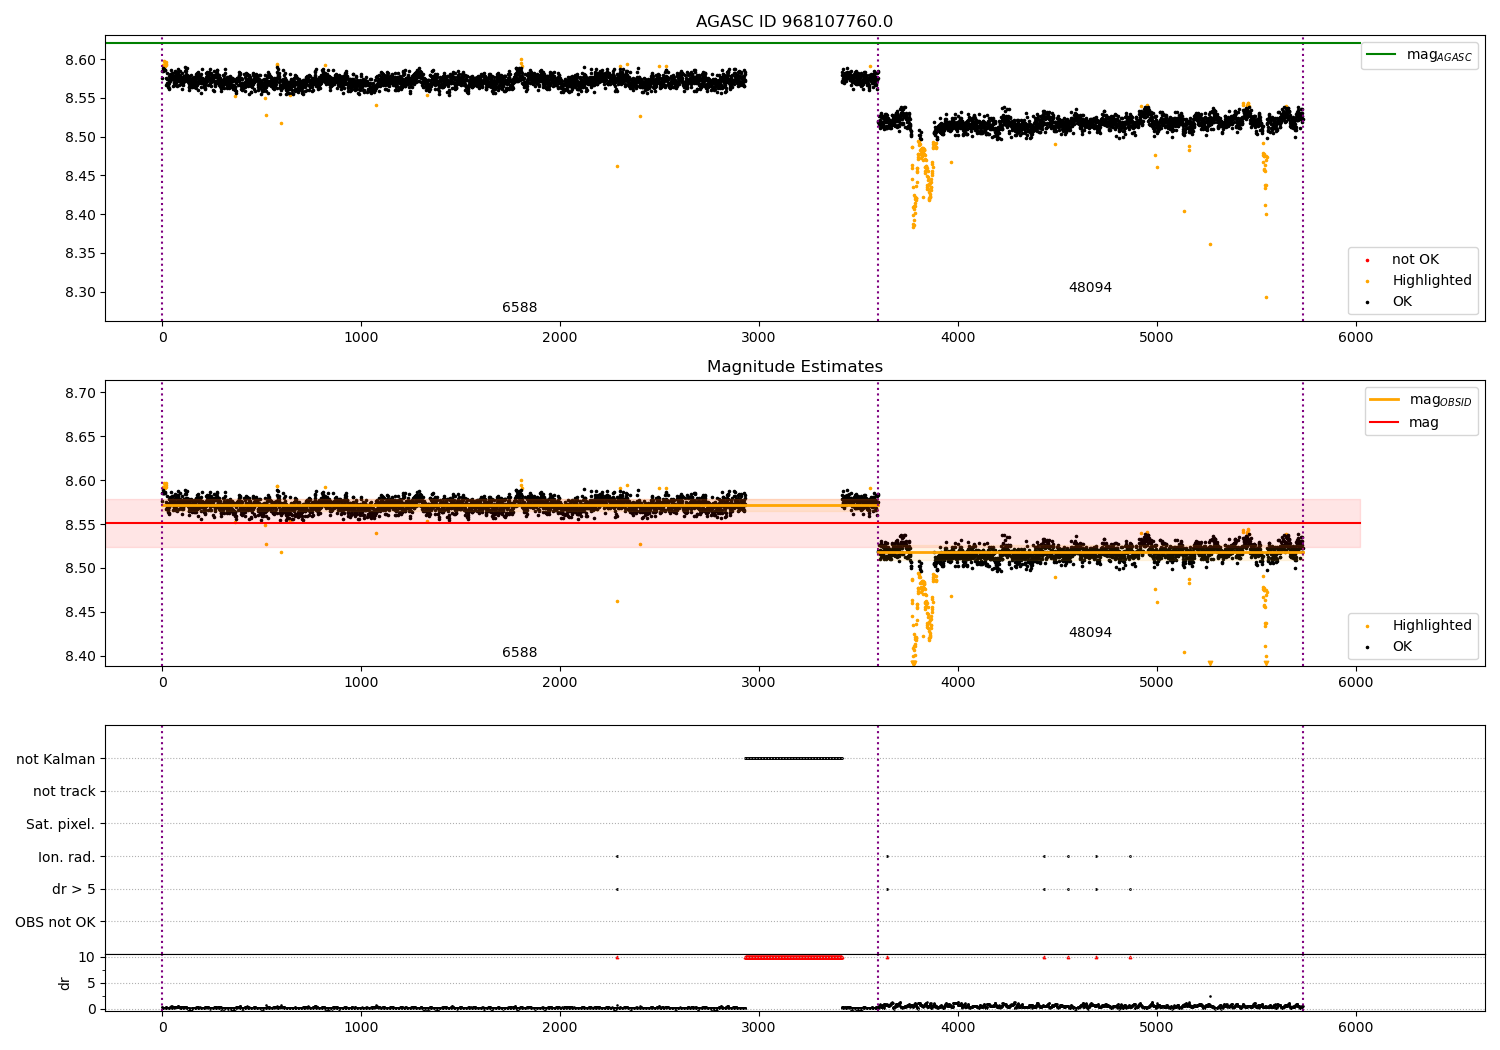Image resolution: width=1500 pixels, height=1050 pixels.
Task: Click the 'Ion. rad.' row label
Action: pos(67,857)
